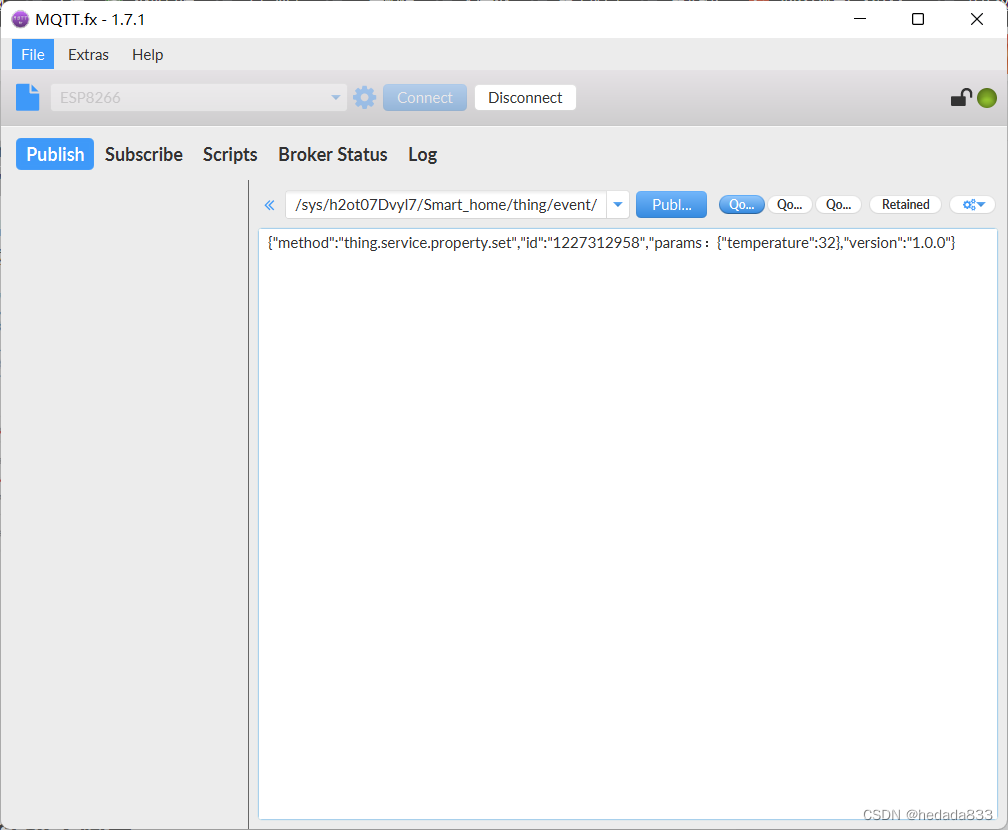Switch to the Broker Status tab

pyautogui.click(x=332, y=154)
